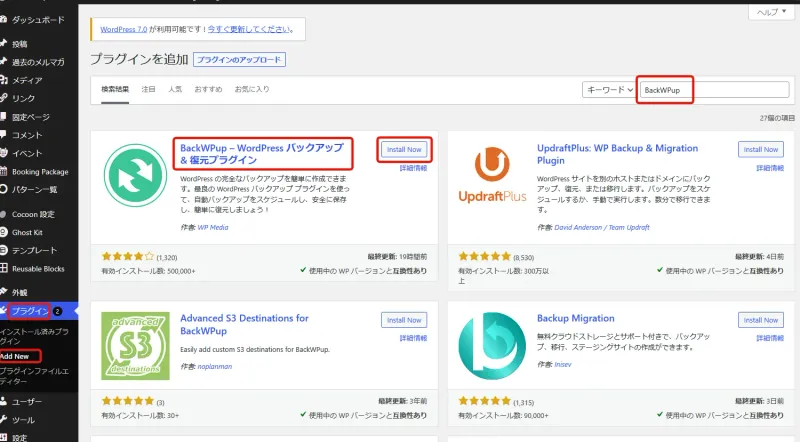Open 詳細情報 for Backup Migration
The width and height of the screenshot is (800, 442).
[x=770, y=338]
